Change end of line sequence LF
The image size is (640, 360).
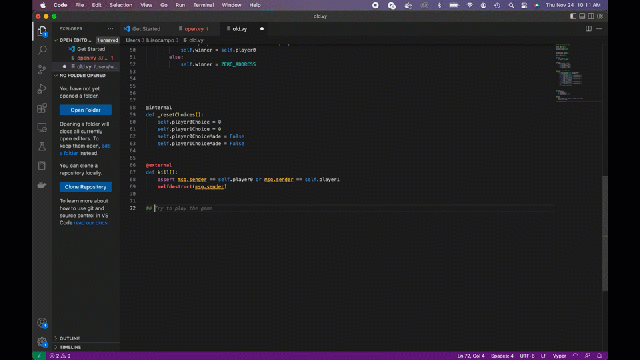pos(543,356)
